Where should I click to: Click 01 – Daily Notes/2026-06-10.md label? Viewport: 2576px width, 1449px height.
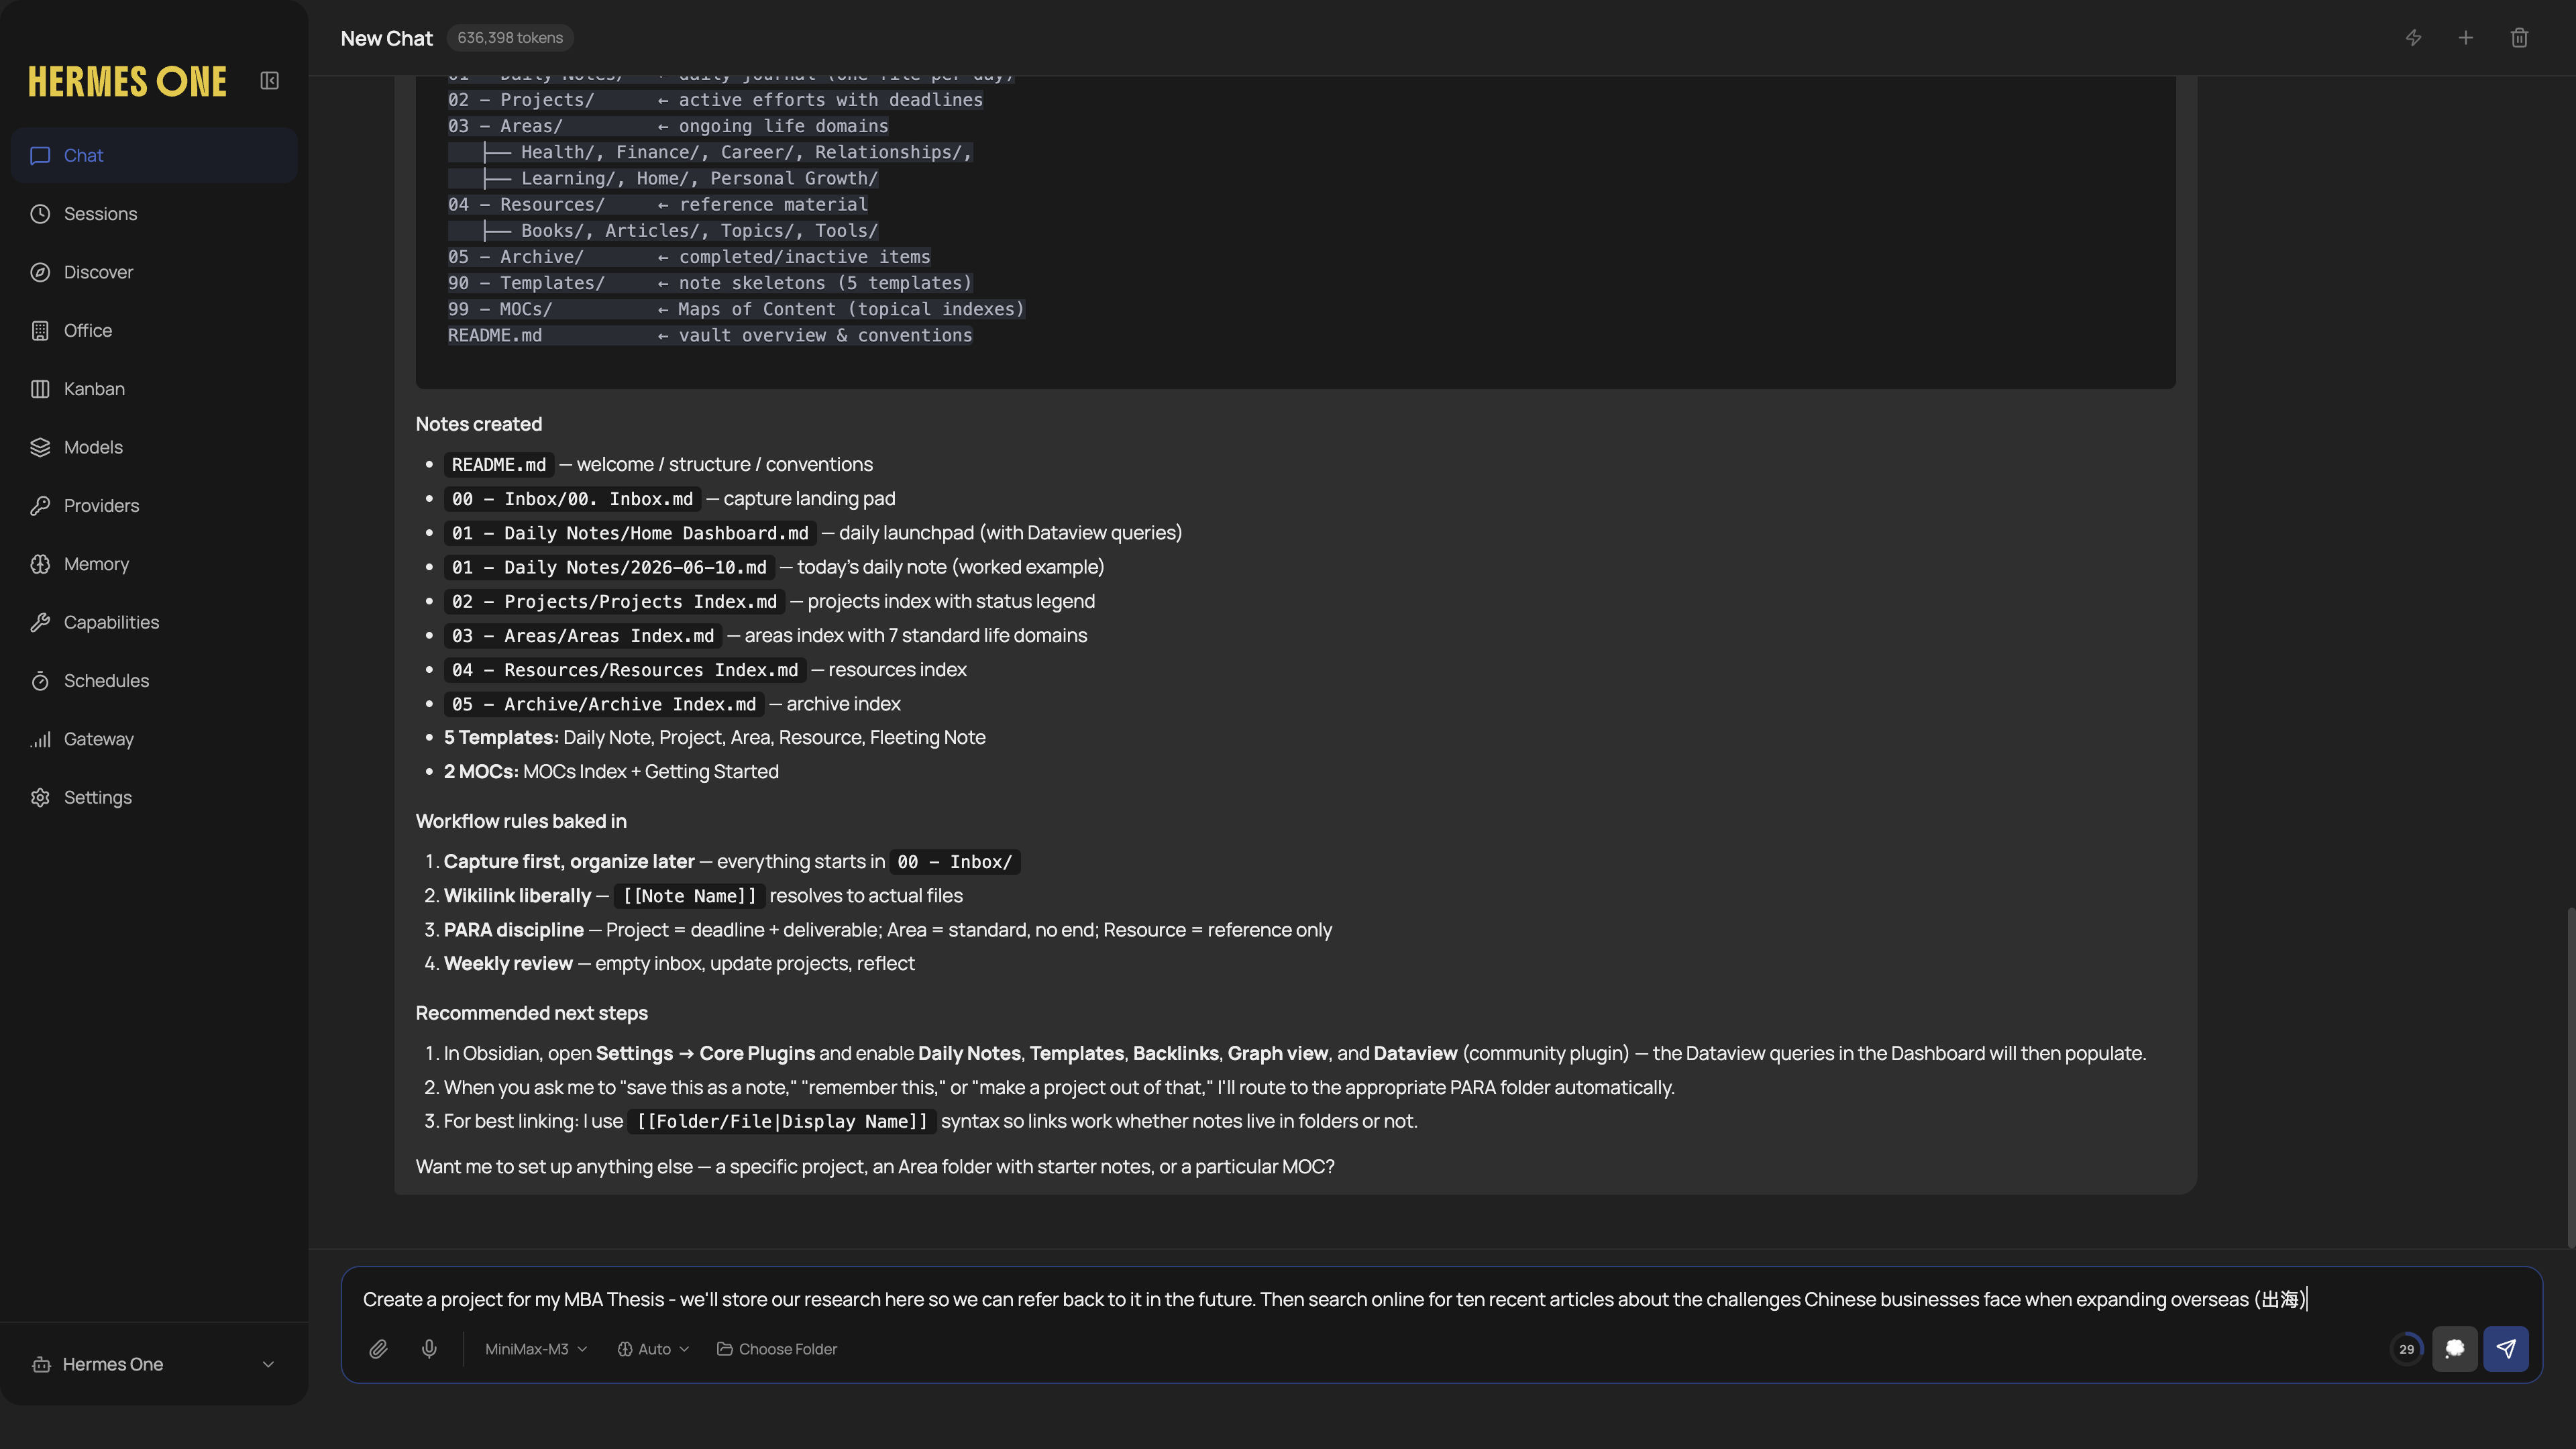[609, 567]
